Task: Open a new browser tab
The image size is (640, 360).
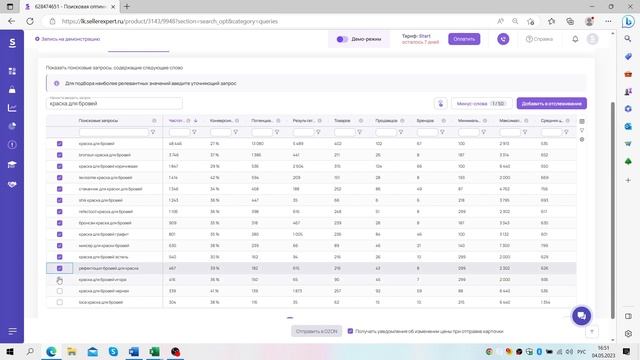Action: pyautogui.click(x=127, y=7)
